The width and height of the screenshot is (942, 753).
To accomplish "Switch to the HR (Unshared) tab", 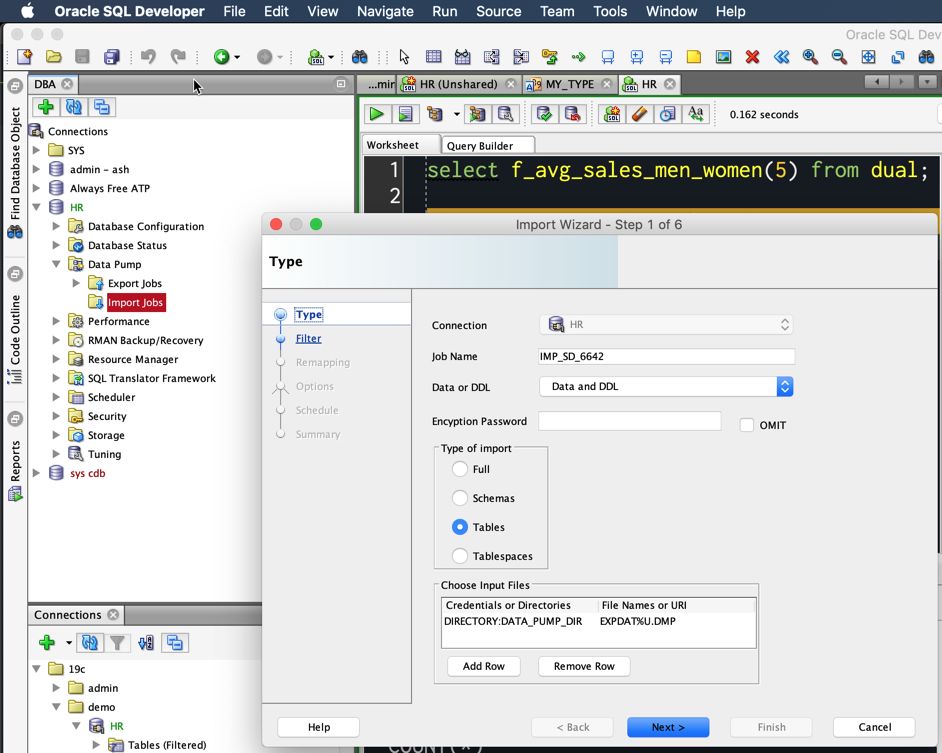I will (x=458, y=84).
